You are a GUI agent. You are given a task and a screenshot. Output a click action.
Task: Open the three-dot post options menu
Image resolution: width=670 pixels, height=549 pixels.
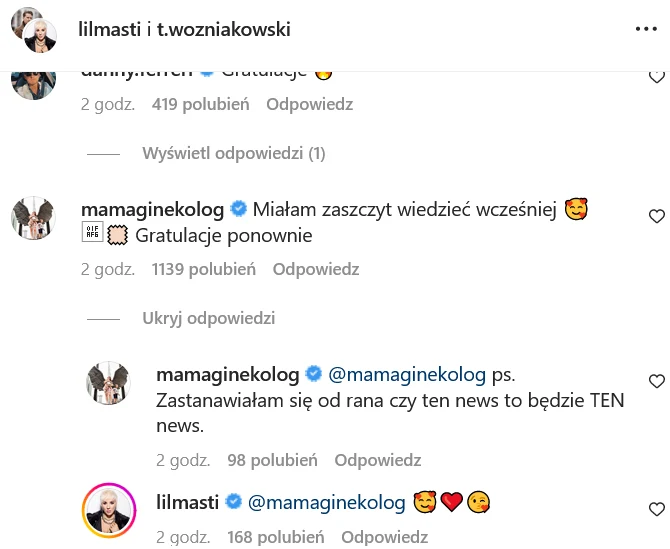point(646,29)
